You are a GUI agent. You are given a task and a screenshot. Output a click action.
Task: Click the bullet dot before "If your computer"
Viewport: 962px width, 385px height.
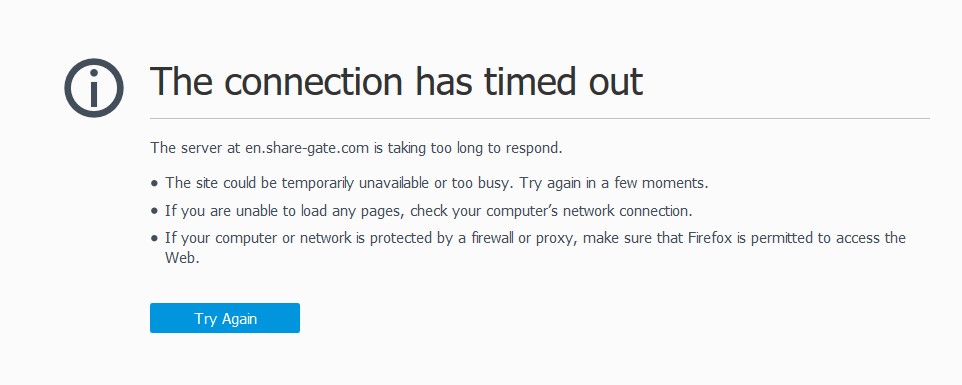click(154, 238)
